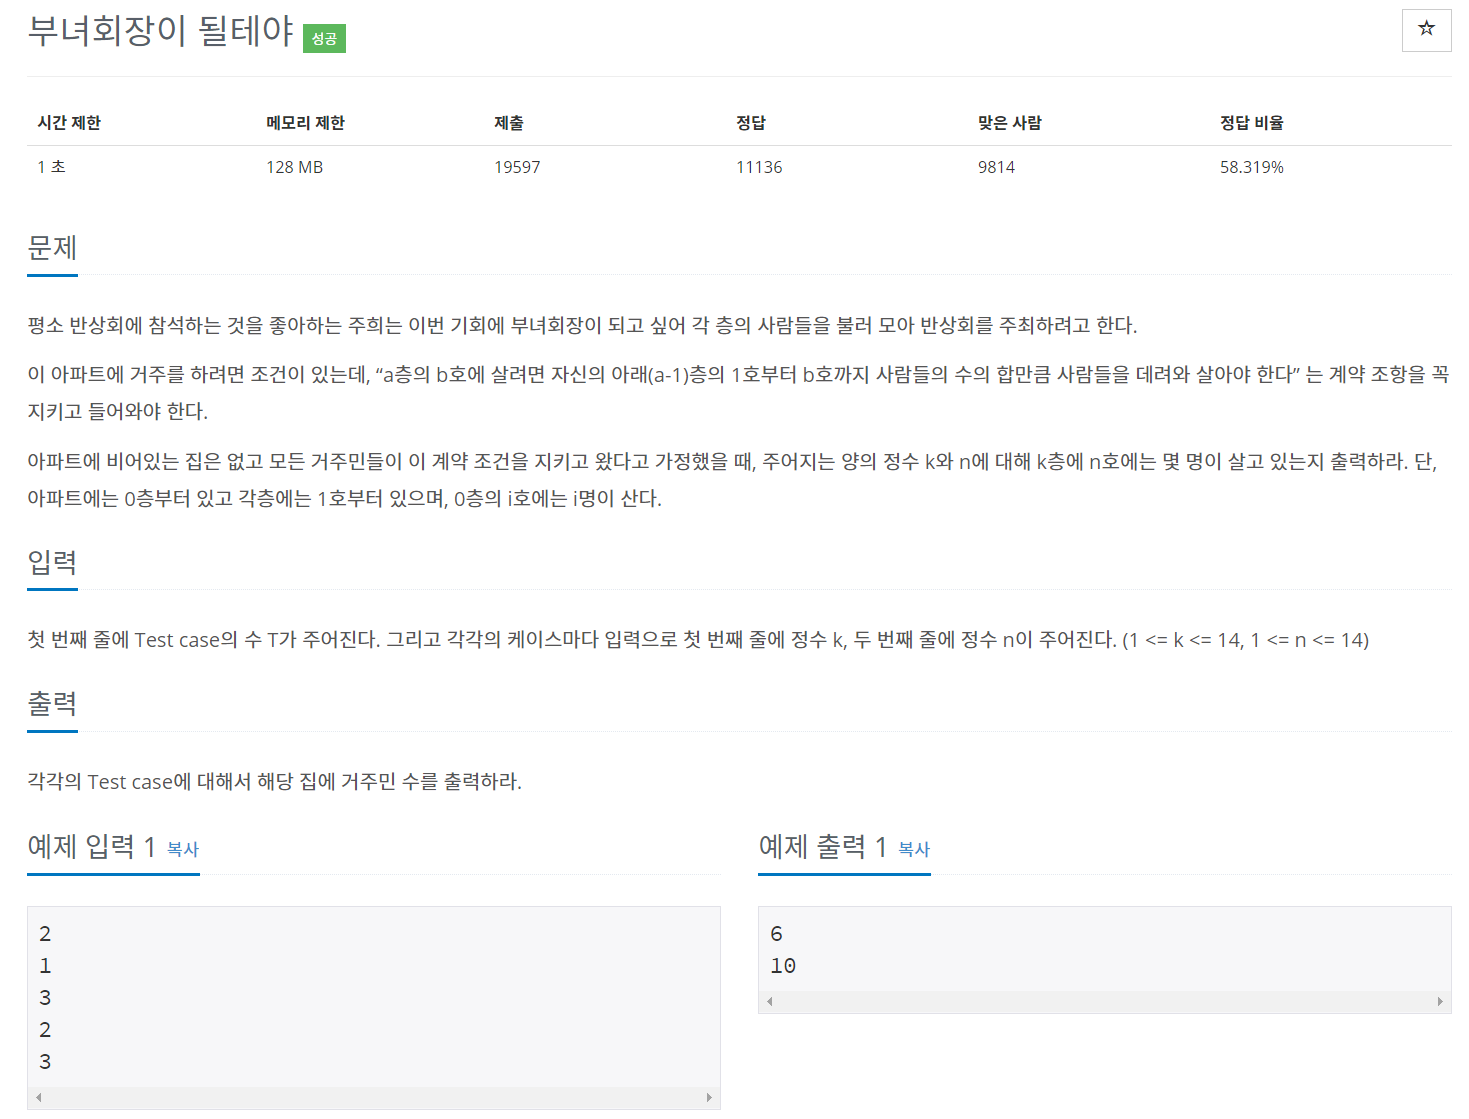Image resolution: width=1469 pixels, height=1119 pixels.
Task: Click the memory value 128 MB
Action: (x=294, y=167)
